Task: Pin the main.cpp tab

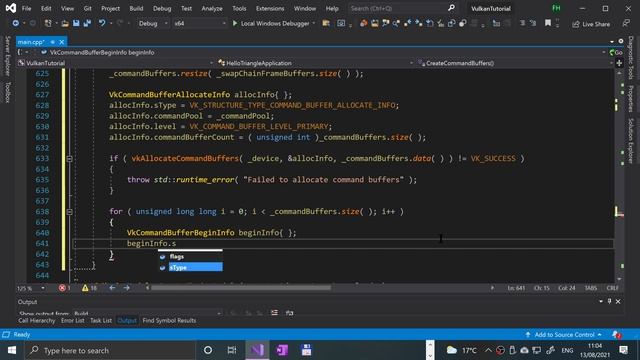Action: tap(53, 42)
